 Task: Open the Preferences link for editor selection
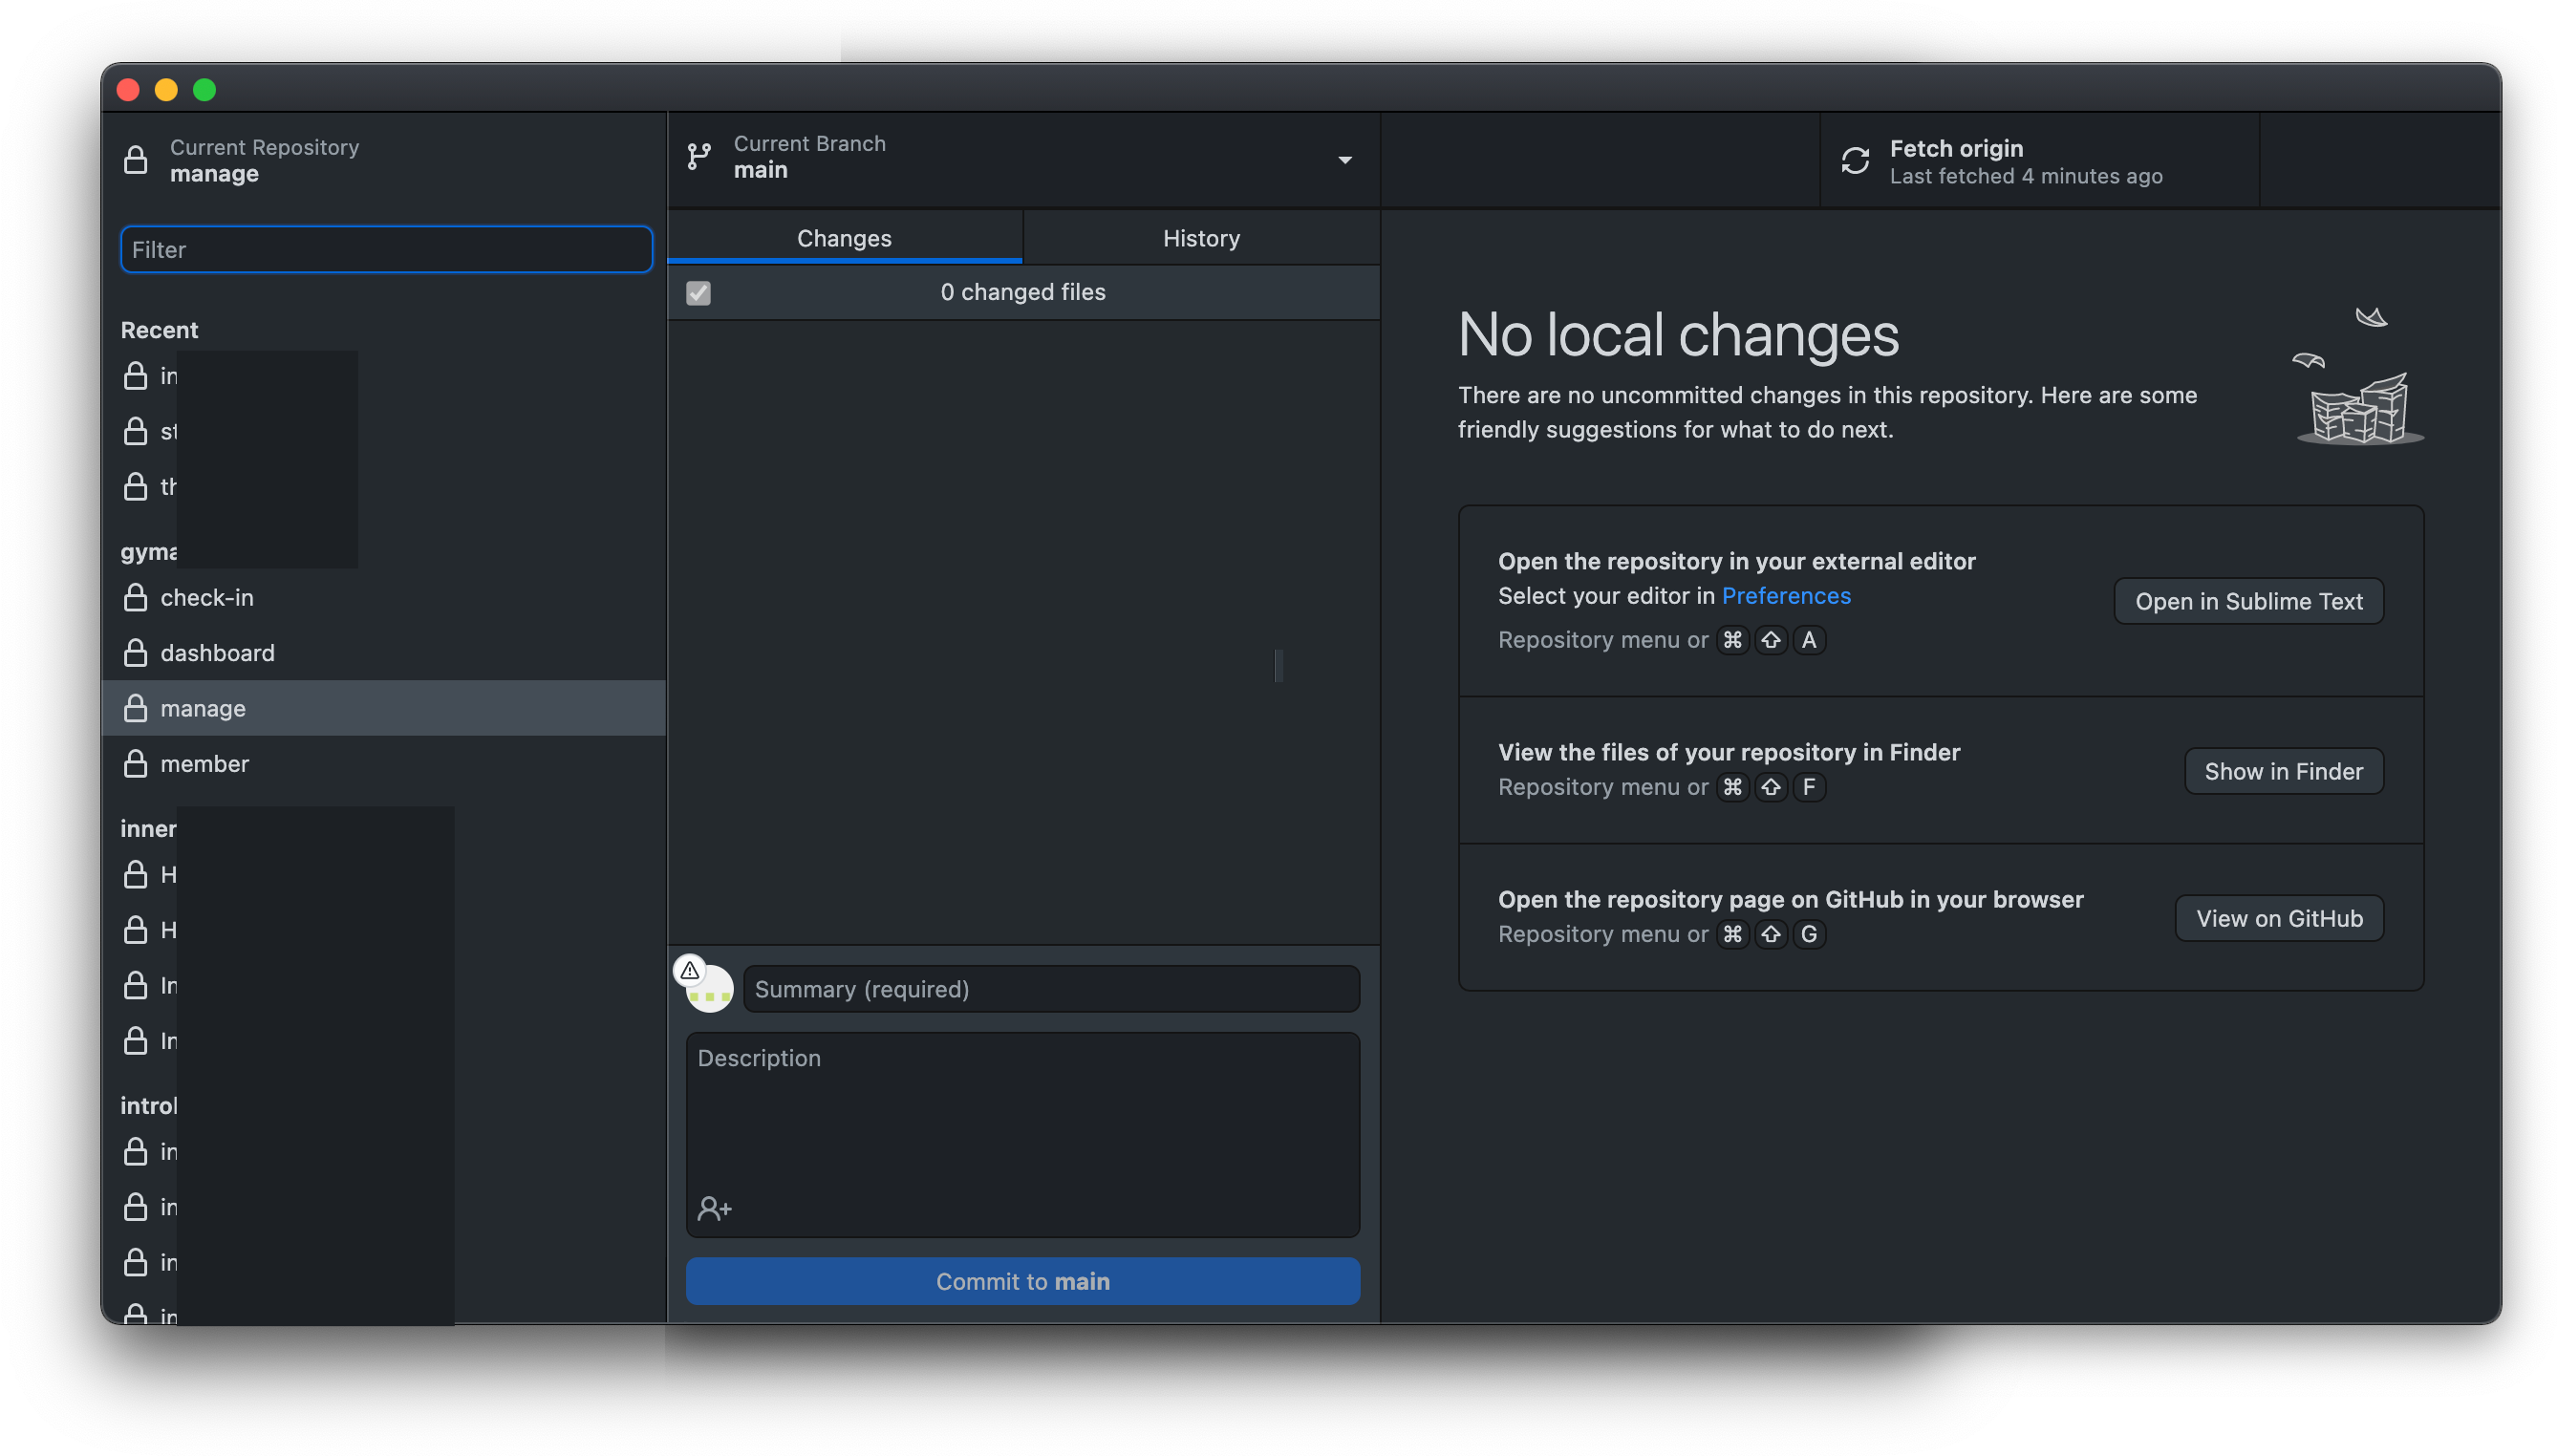tap(1786, 595)
